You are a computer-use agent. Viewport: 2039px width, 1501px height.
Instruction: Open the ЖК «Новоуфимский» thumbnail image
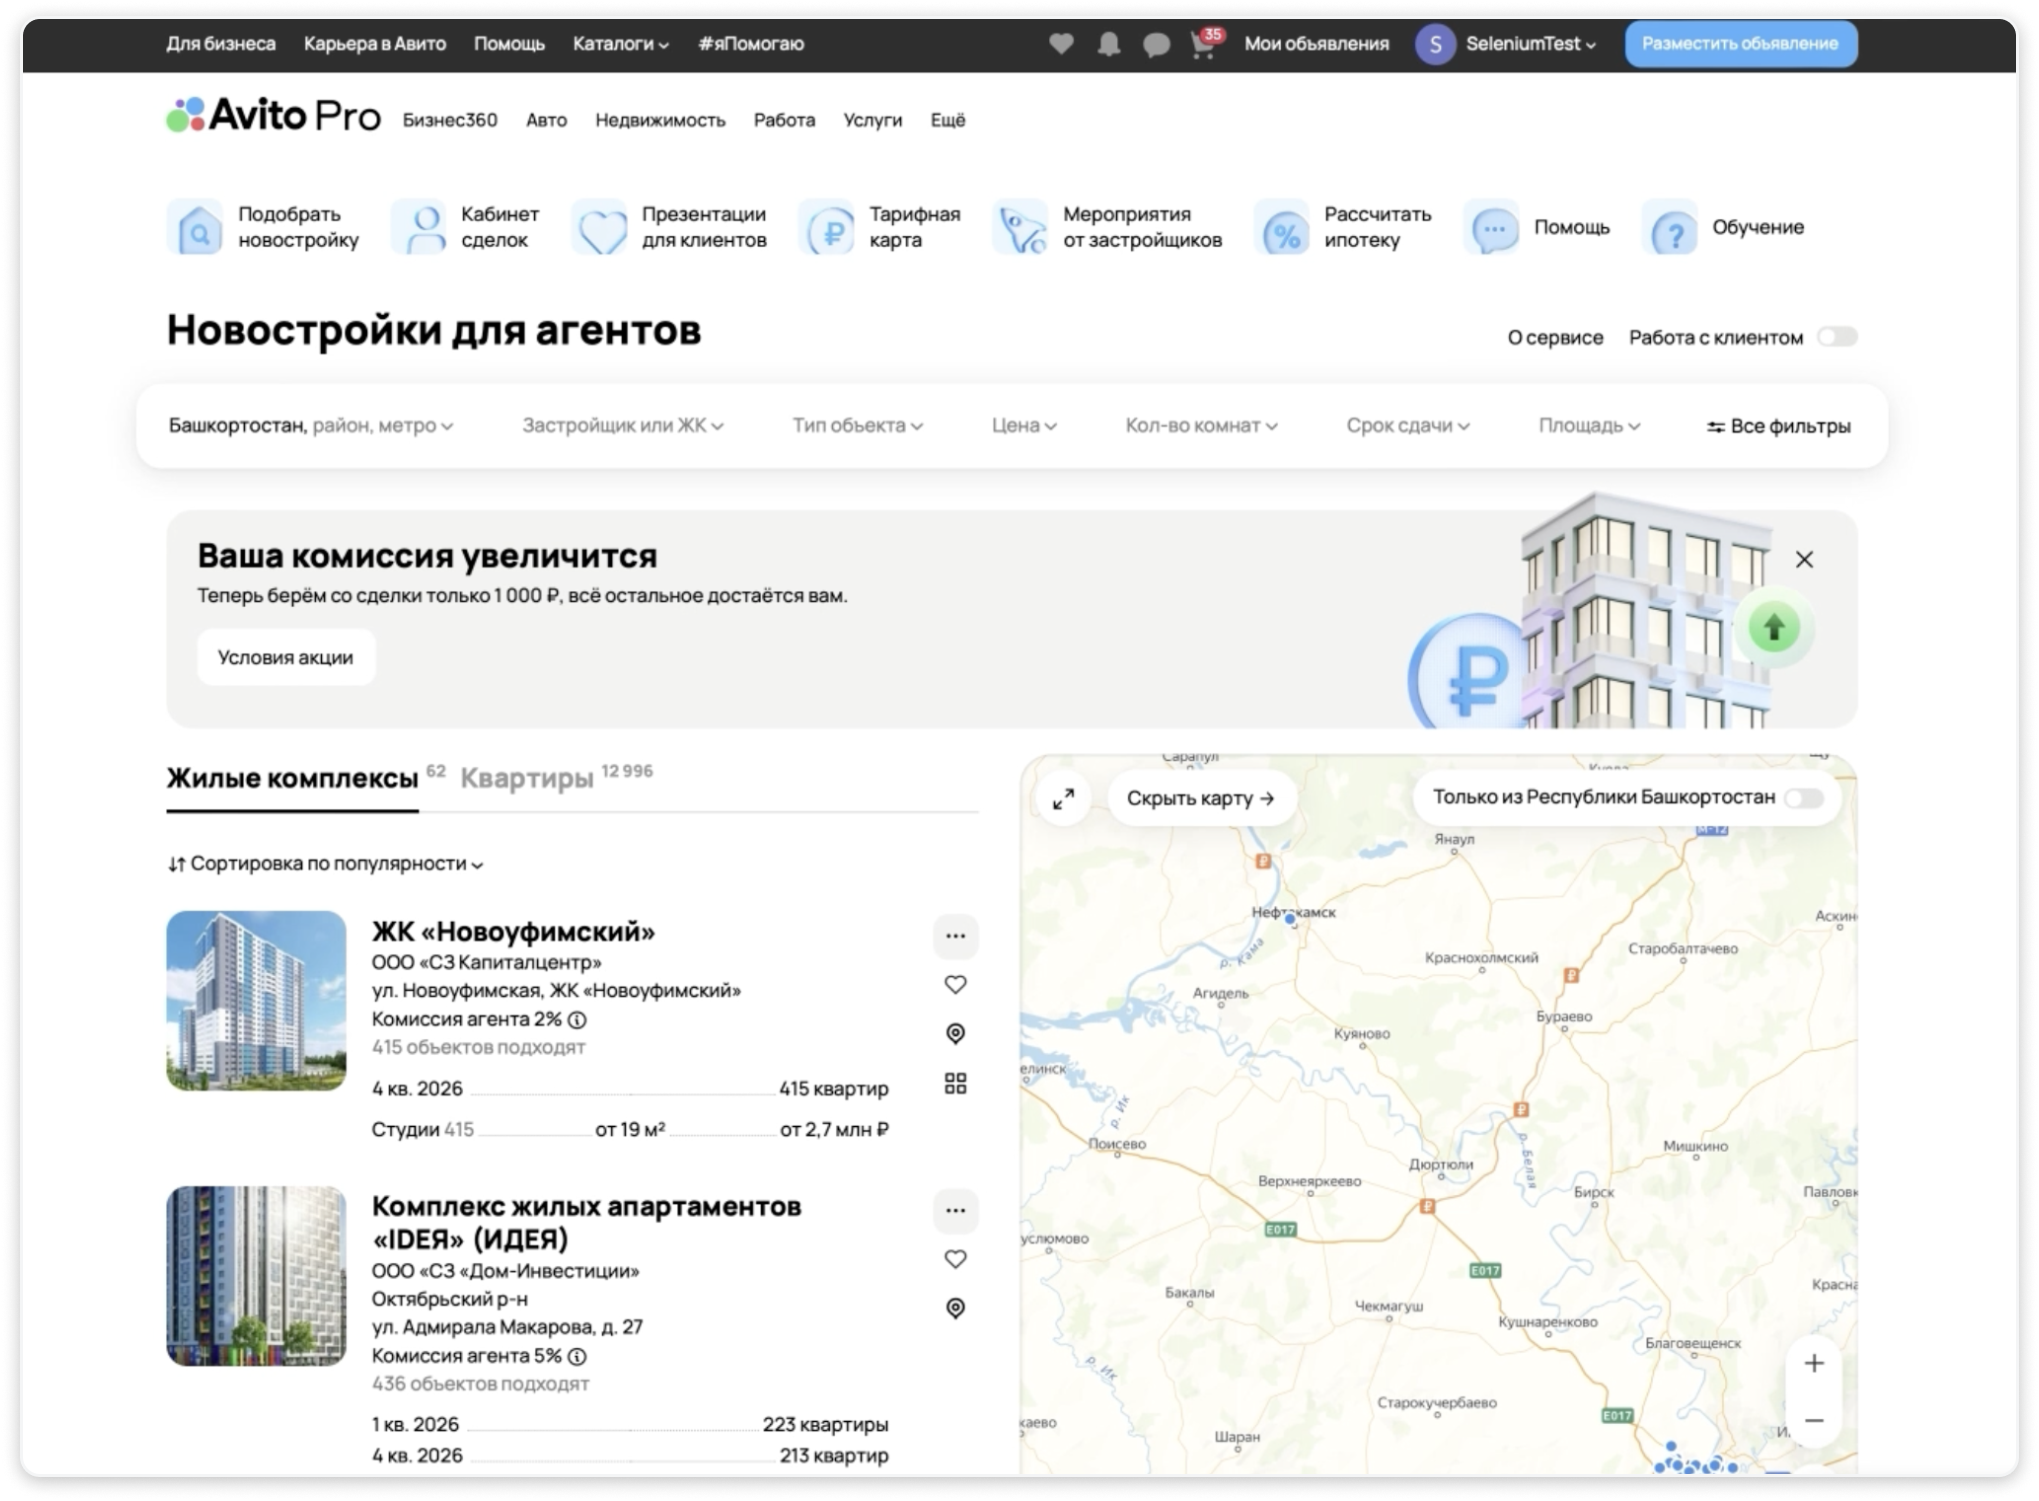[256, 1000]
